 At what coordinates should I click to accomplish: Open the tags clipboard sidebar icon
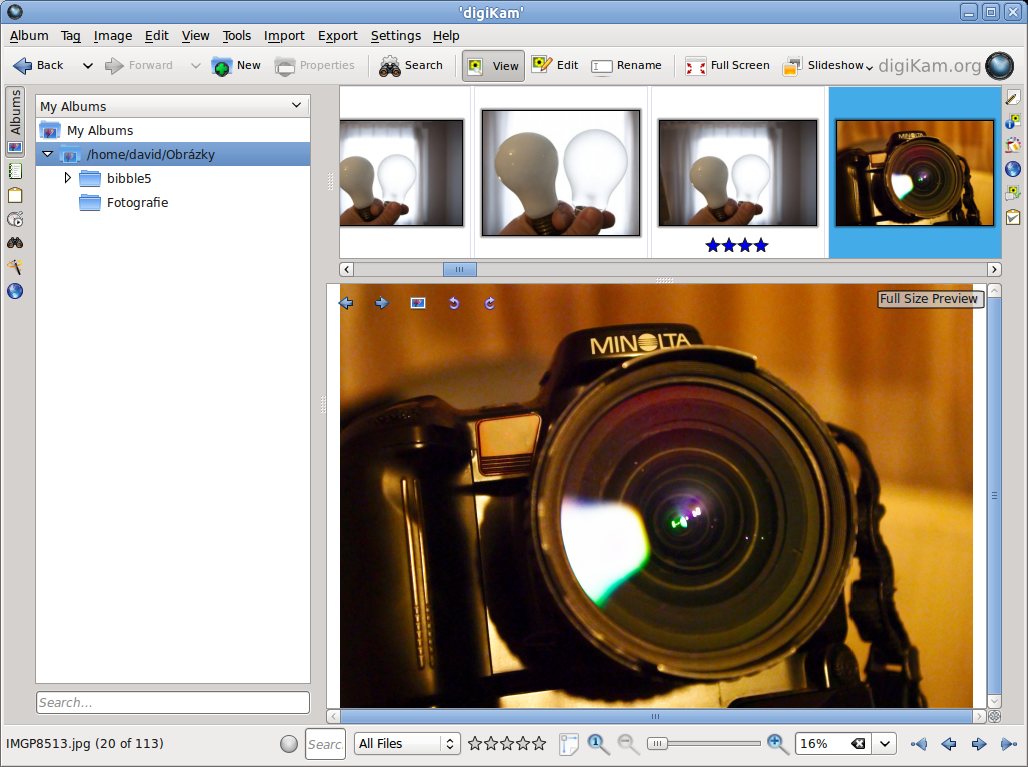(15, 195)
